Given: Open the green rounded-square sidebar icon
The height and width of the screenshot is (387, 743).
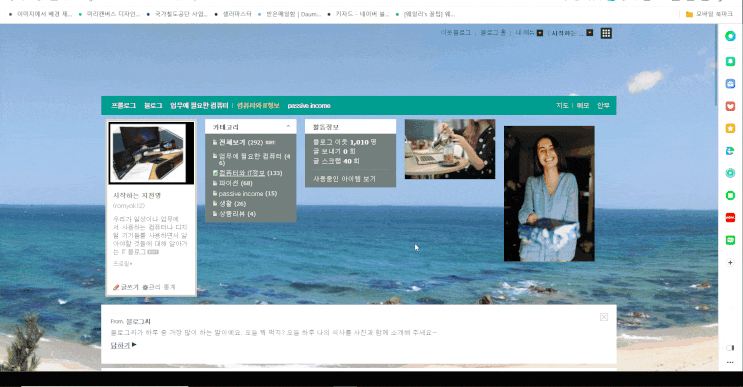Looking at the screenshot, I should 730,195.
